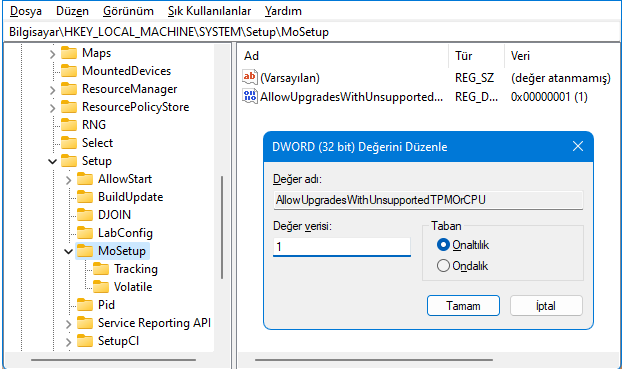Click the Maps folder icon
622x369 pixels.
(x=69, y=53)
